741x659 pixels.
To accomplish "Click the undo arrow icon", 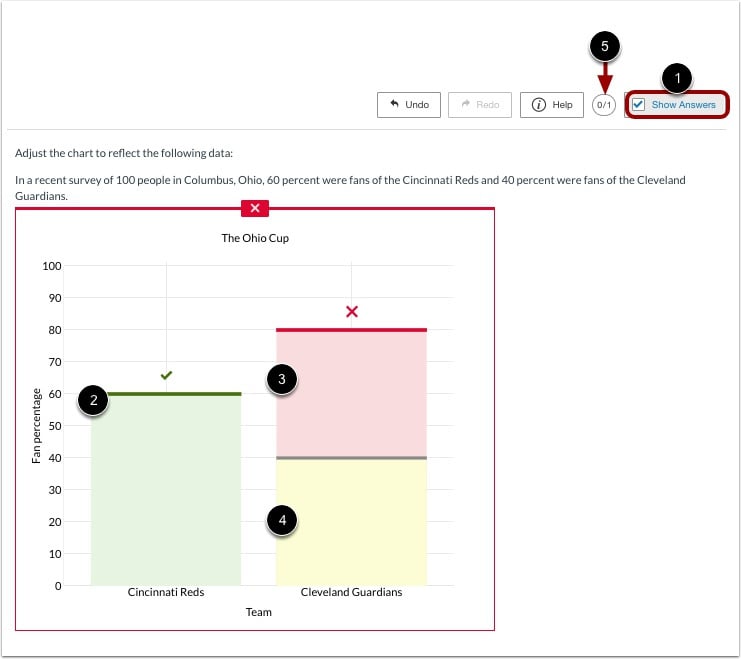I will point(395,104).
